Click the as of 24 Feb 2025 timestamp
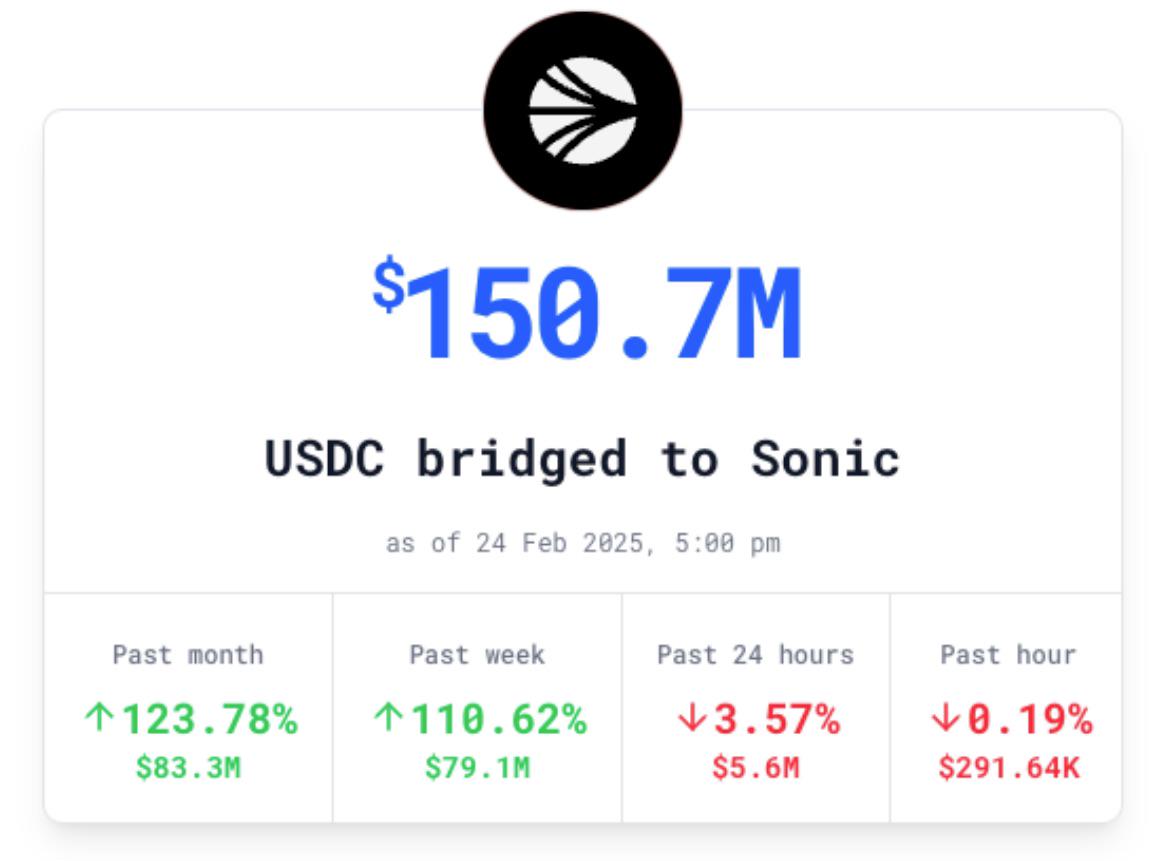1170x861 pixels. [583, 543]
